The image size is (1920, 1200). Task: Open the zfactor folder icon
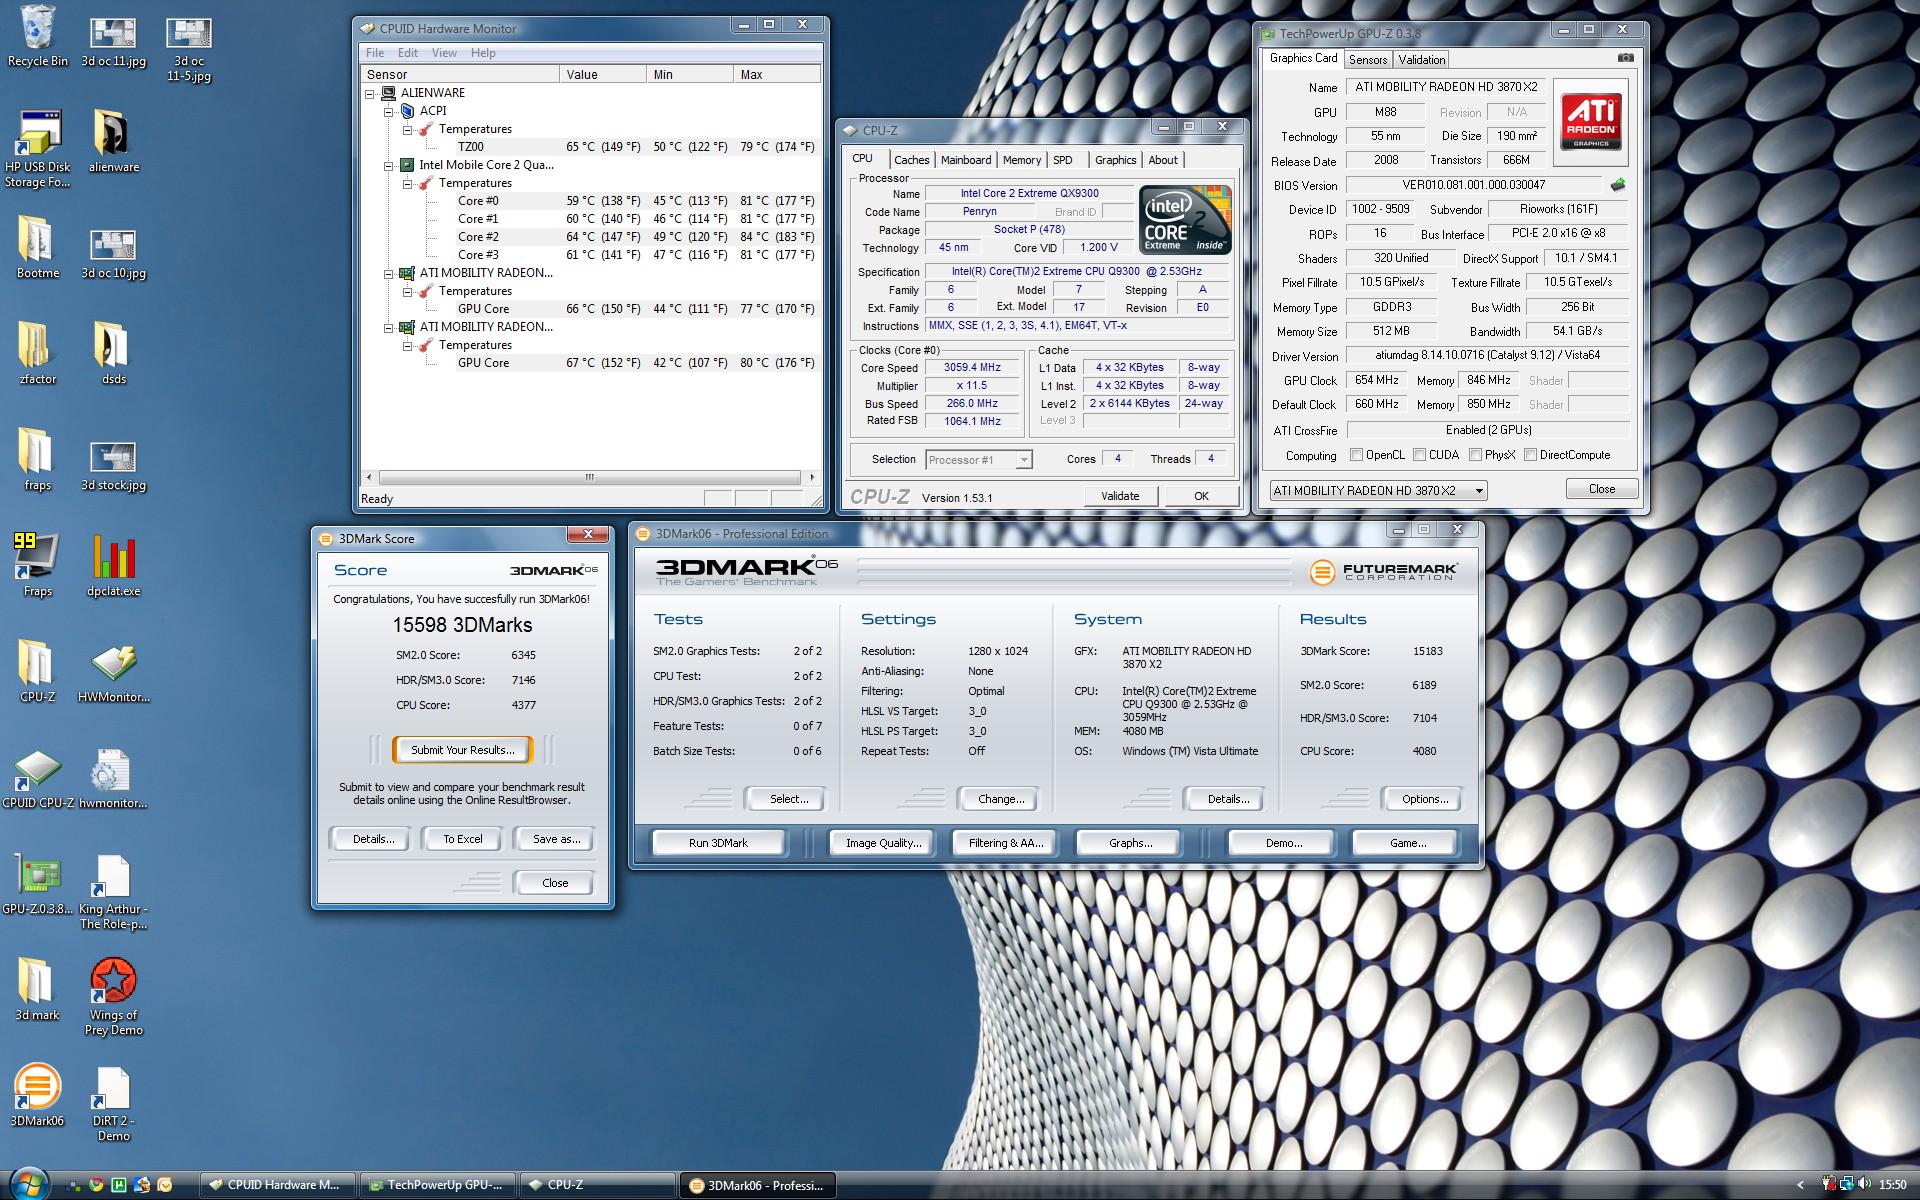(x=37, y=353)
